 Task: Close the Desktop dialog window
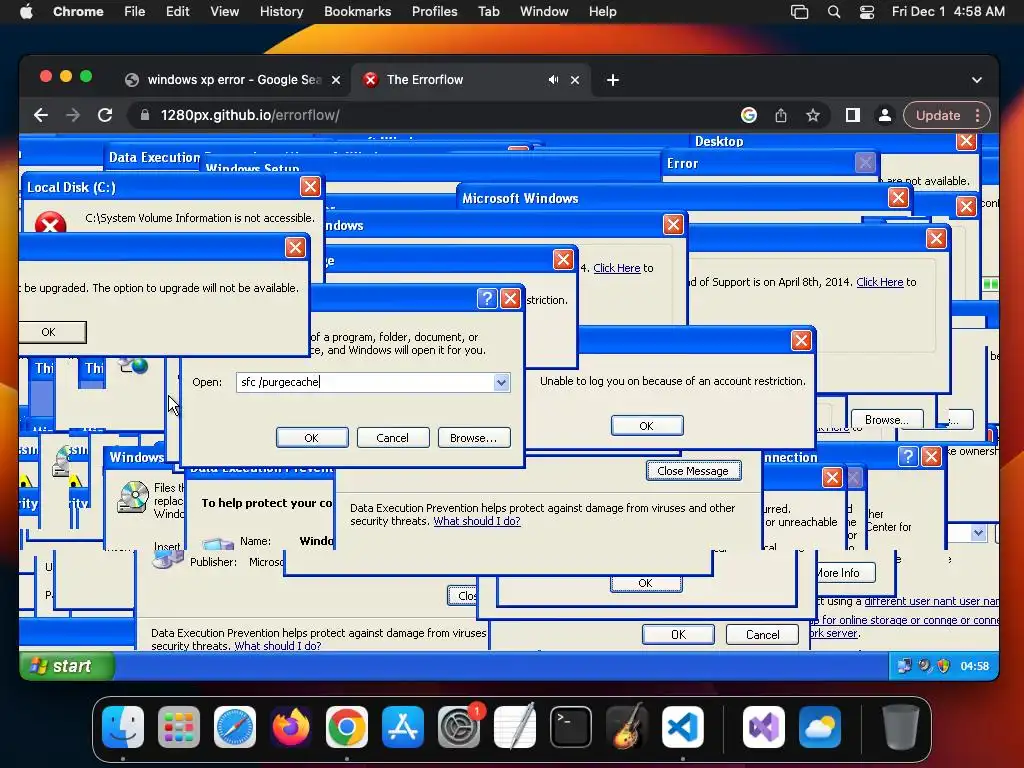(966, 141)
